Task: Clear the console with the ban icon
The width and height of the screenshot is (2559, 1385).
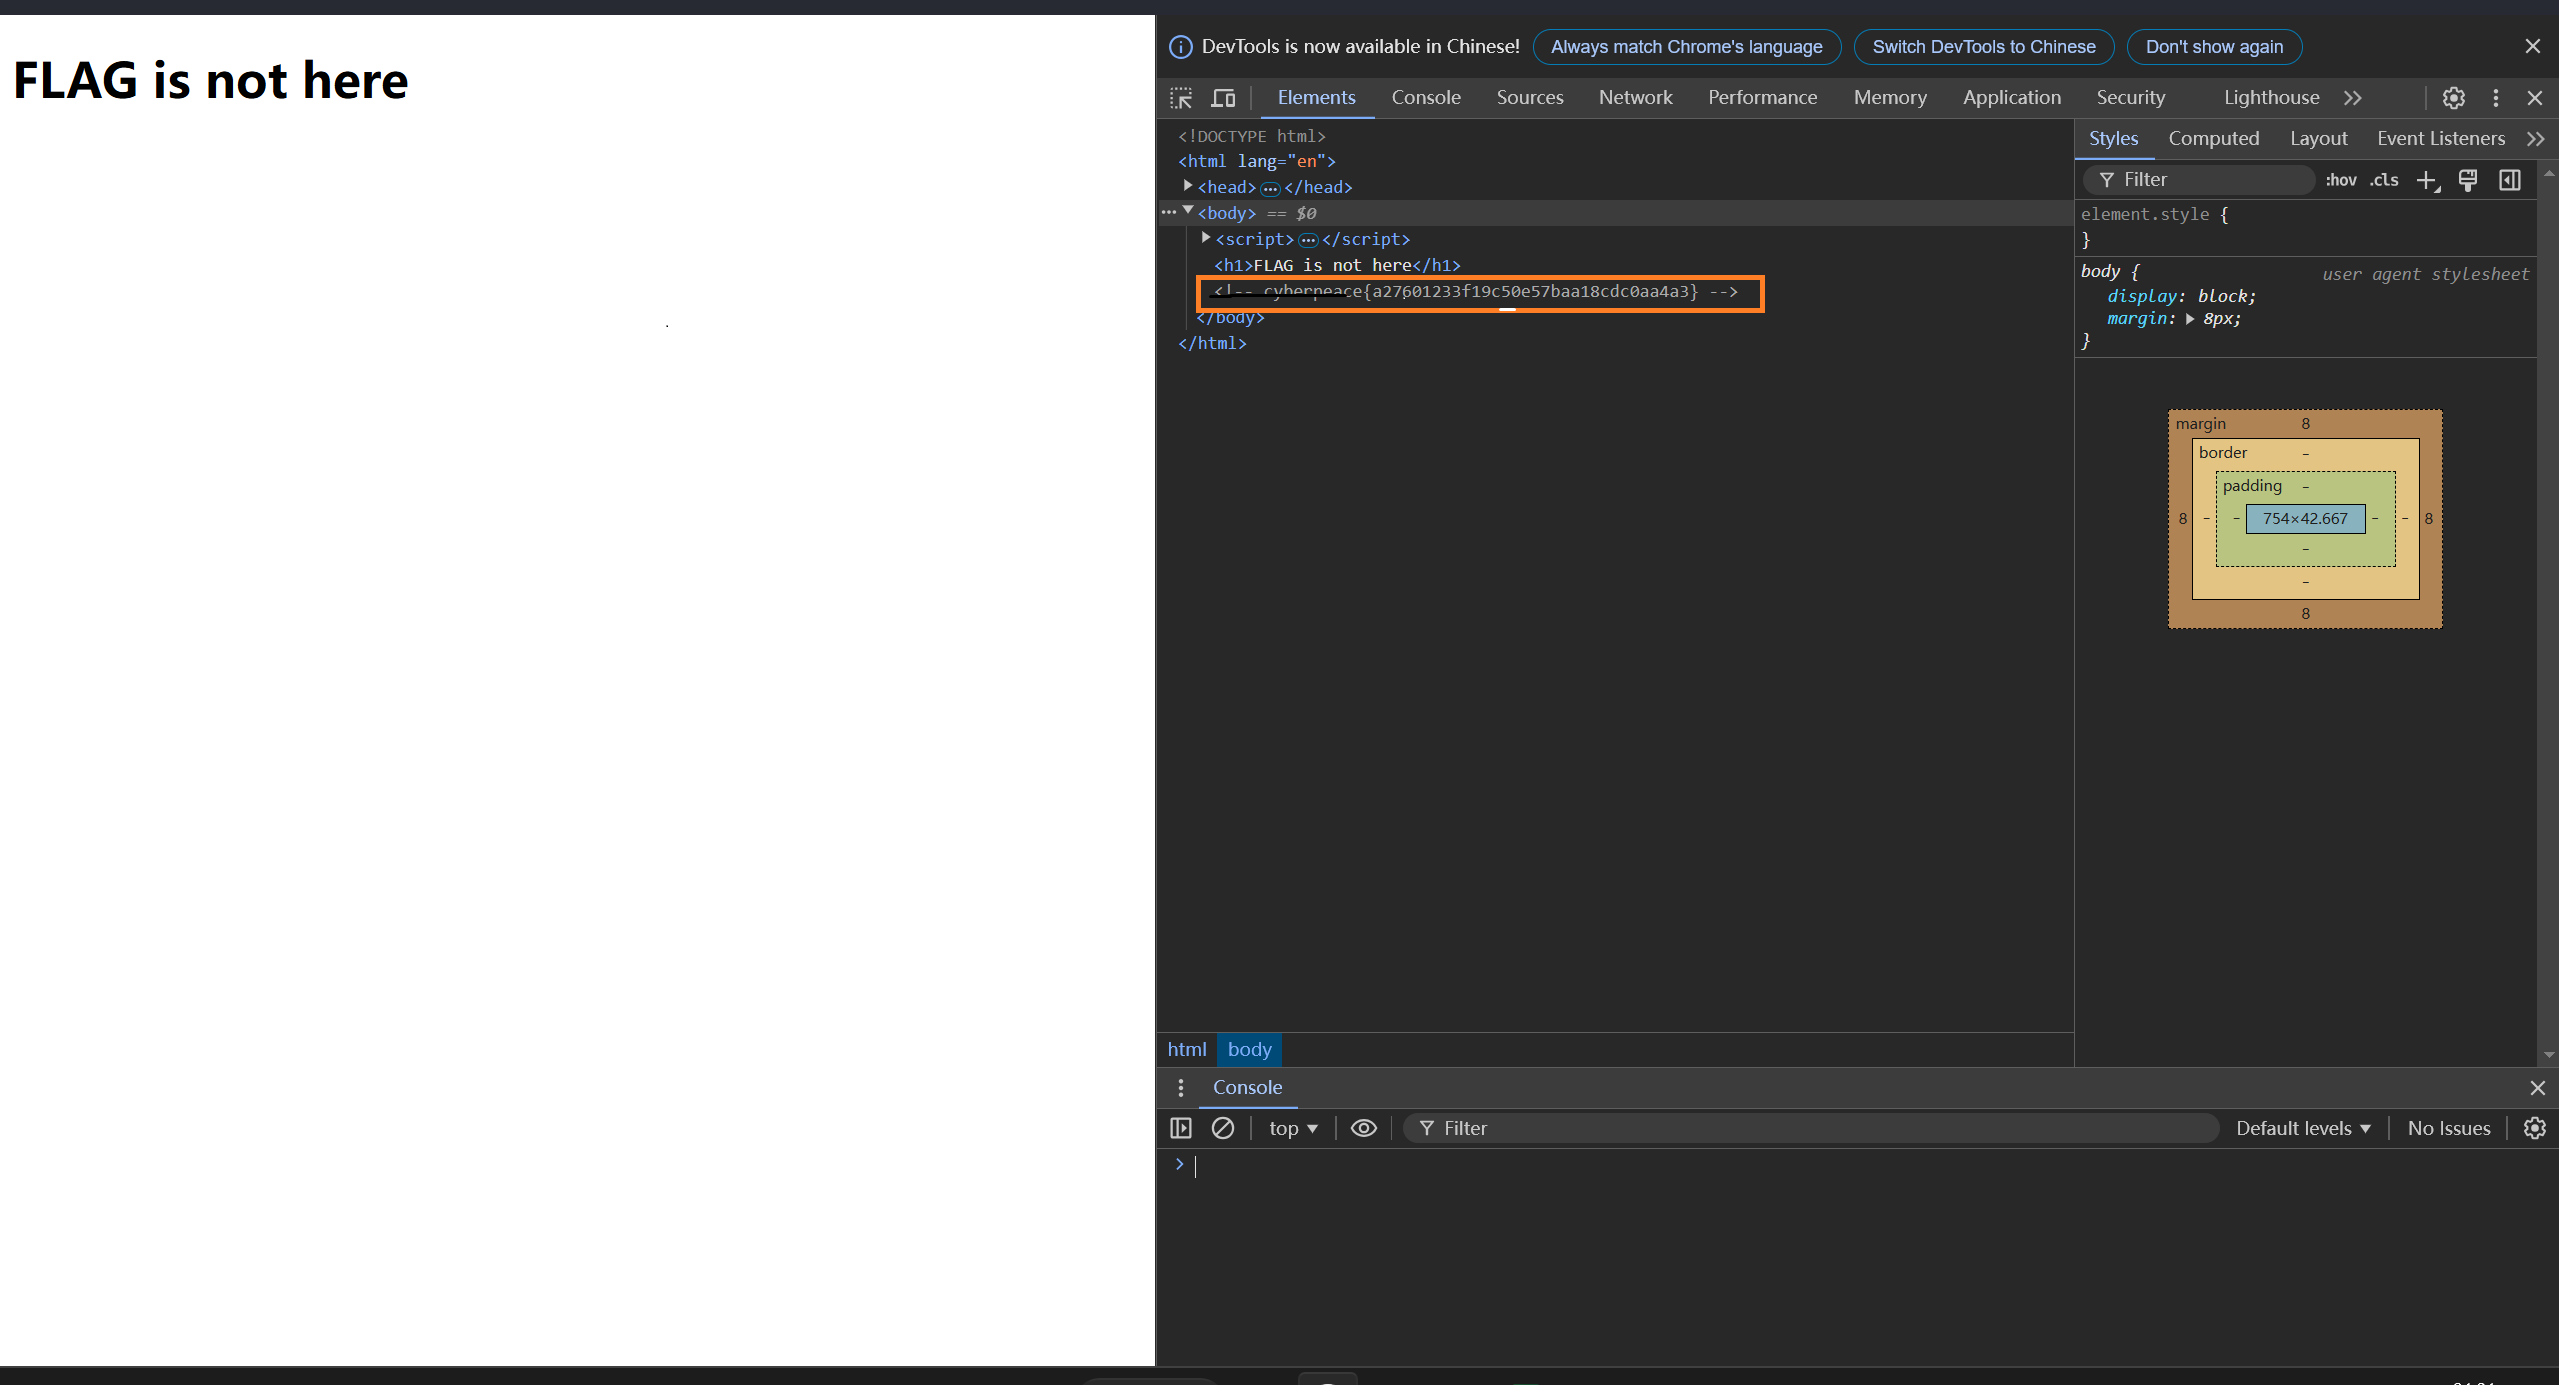Action: pos(1222,1128)
